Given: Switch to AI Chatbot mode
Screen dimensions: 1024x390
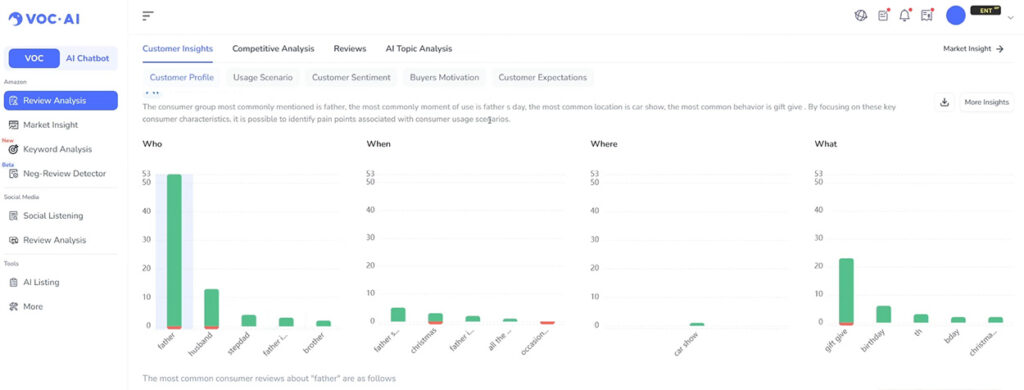Looking at the screenshot, I should (x=88, y=58).
